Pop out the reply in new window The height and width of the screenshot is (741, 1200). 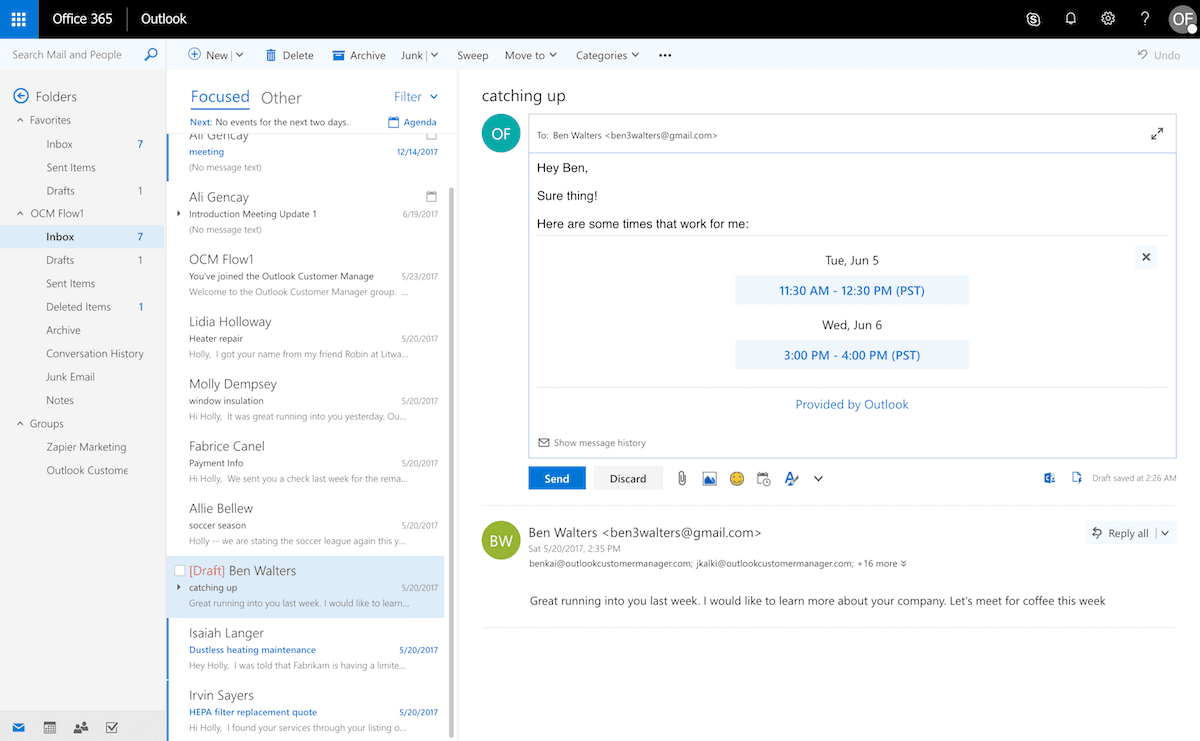click(1157, 134)
